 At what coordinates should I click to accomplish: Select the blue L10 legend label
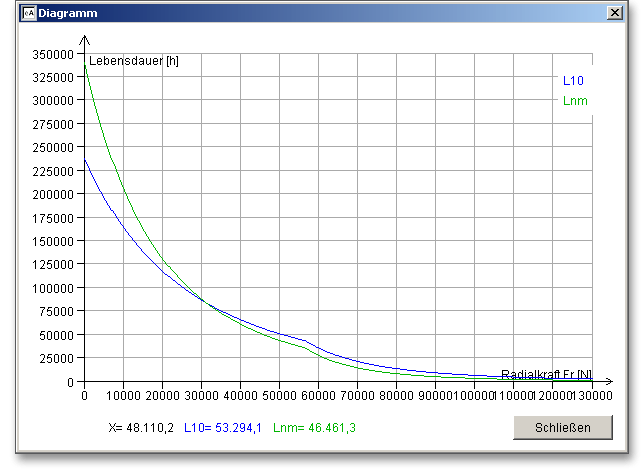click(573, 80)
